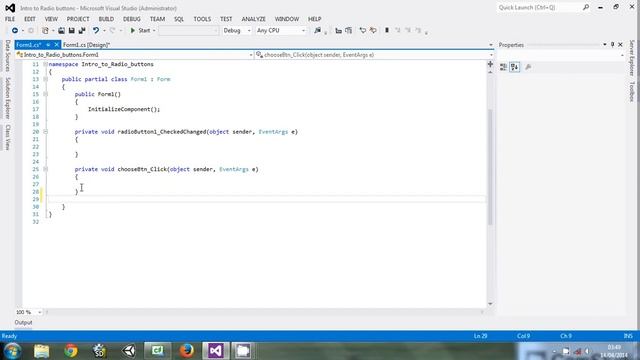Image resolution: width=640 pixels, height=360 pixels.
Task: Open the Server Explorer side tab
Action: click(x=631, y=58)
